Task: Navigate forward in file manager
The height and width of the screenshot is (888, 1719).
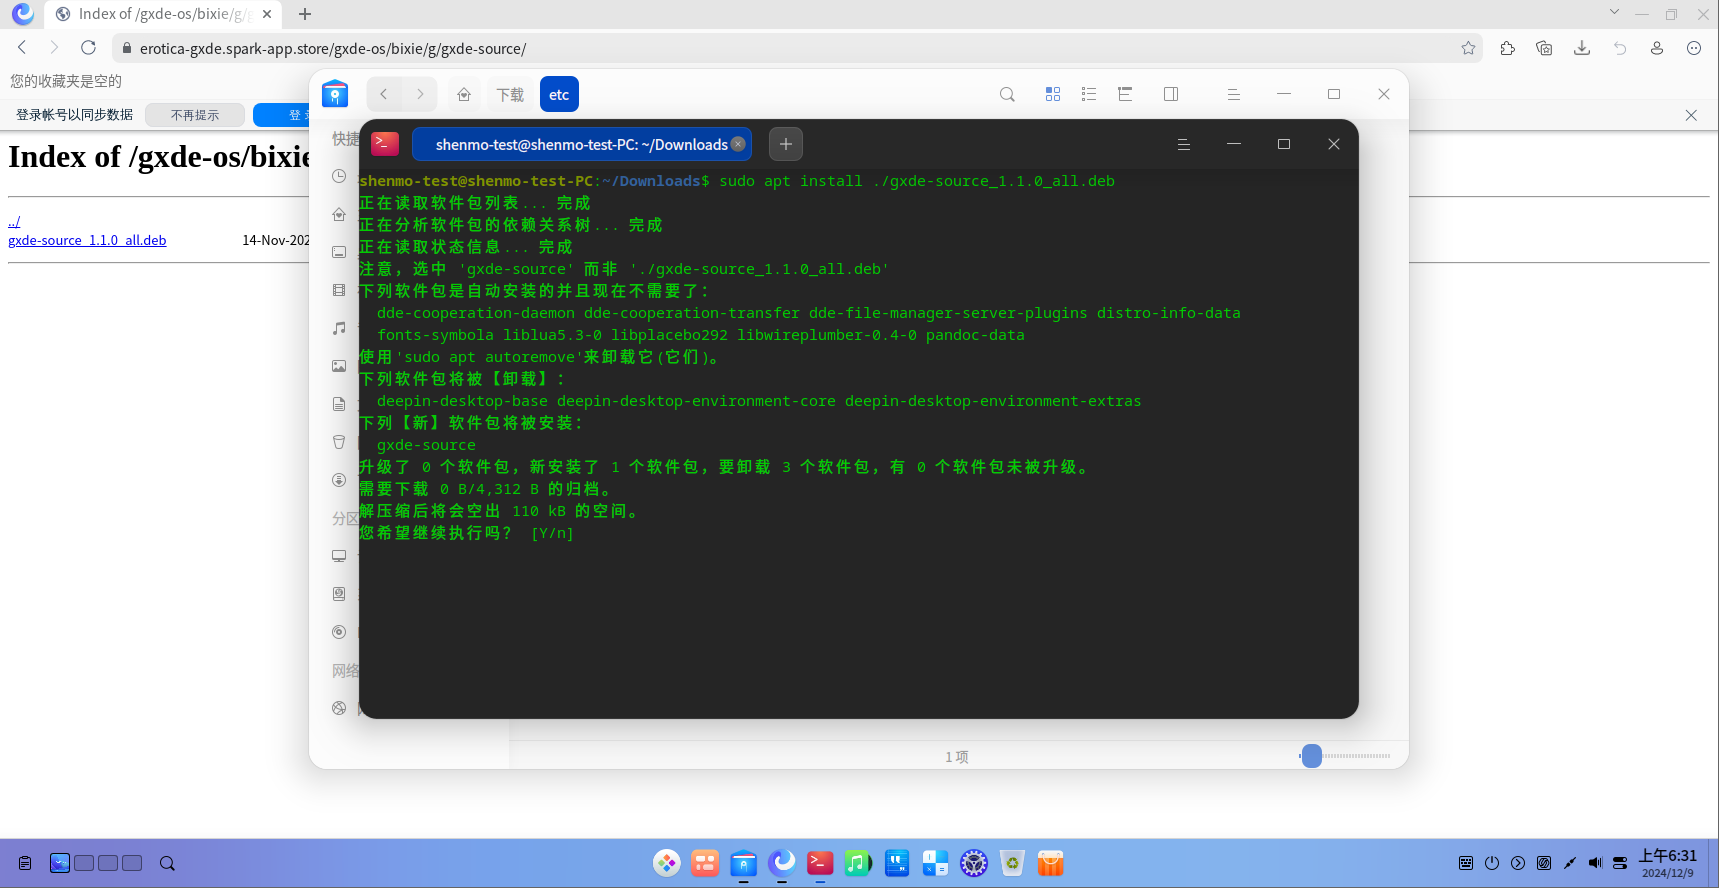Action: [420, 94]
